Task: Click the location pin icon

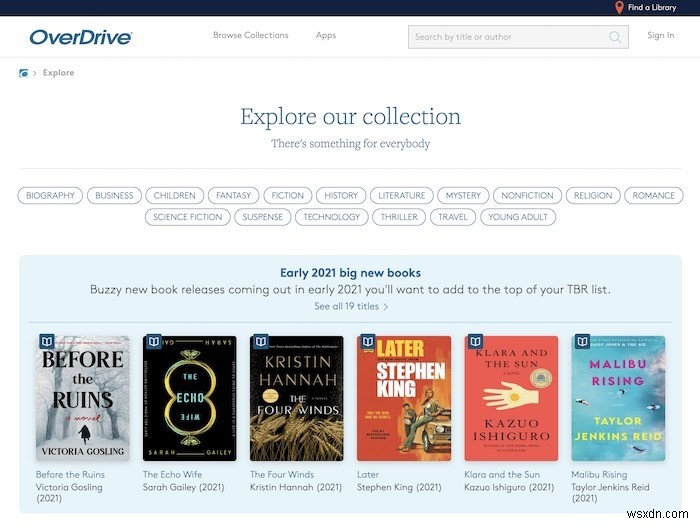Action: pyautogui.click(x=619, y=7)
